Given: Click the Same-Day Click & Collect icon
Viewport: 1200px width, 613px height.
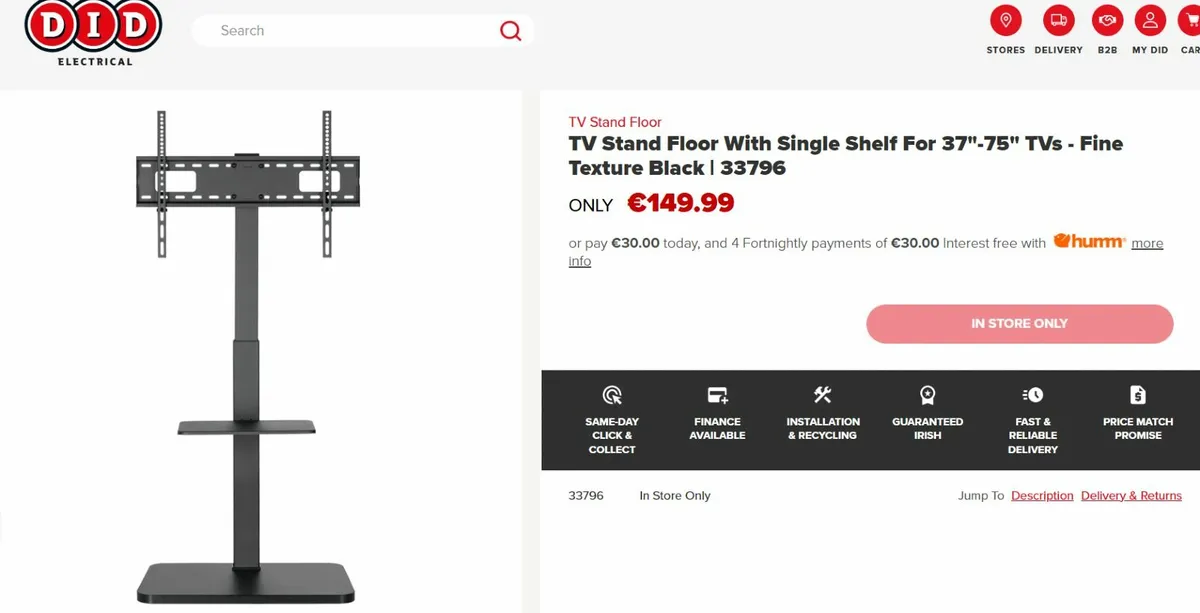Looking at the screenshot, I should point(612,395).
